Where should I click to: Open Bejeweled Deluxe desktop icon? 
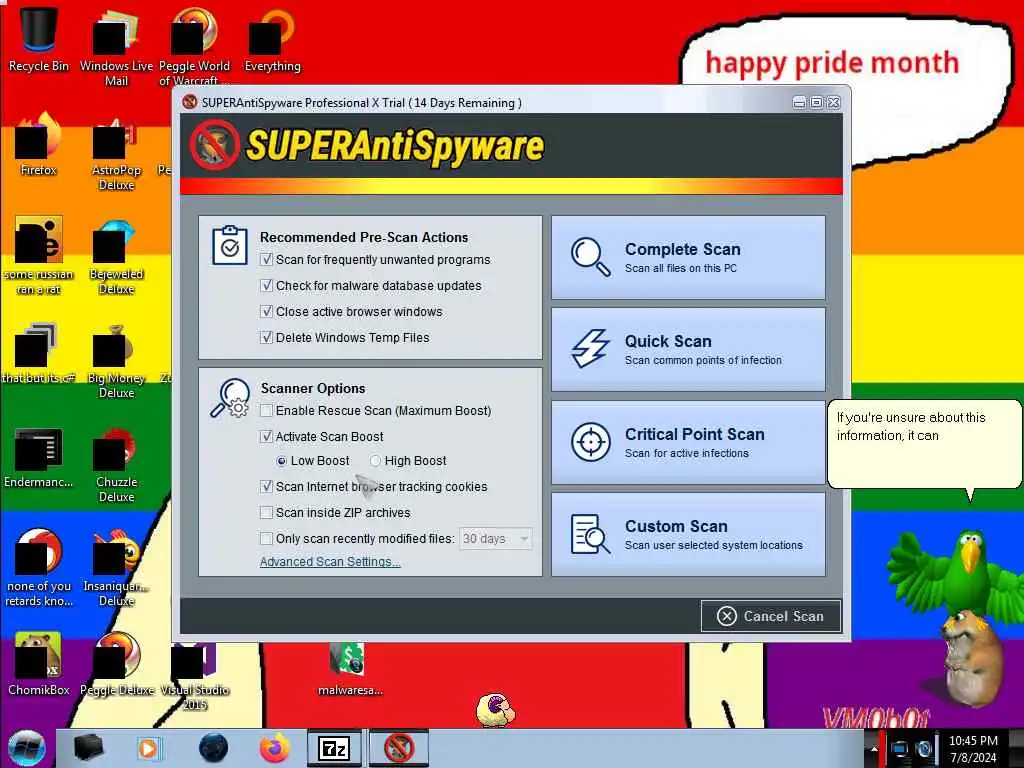pos(116,256)
